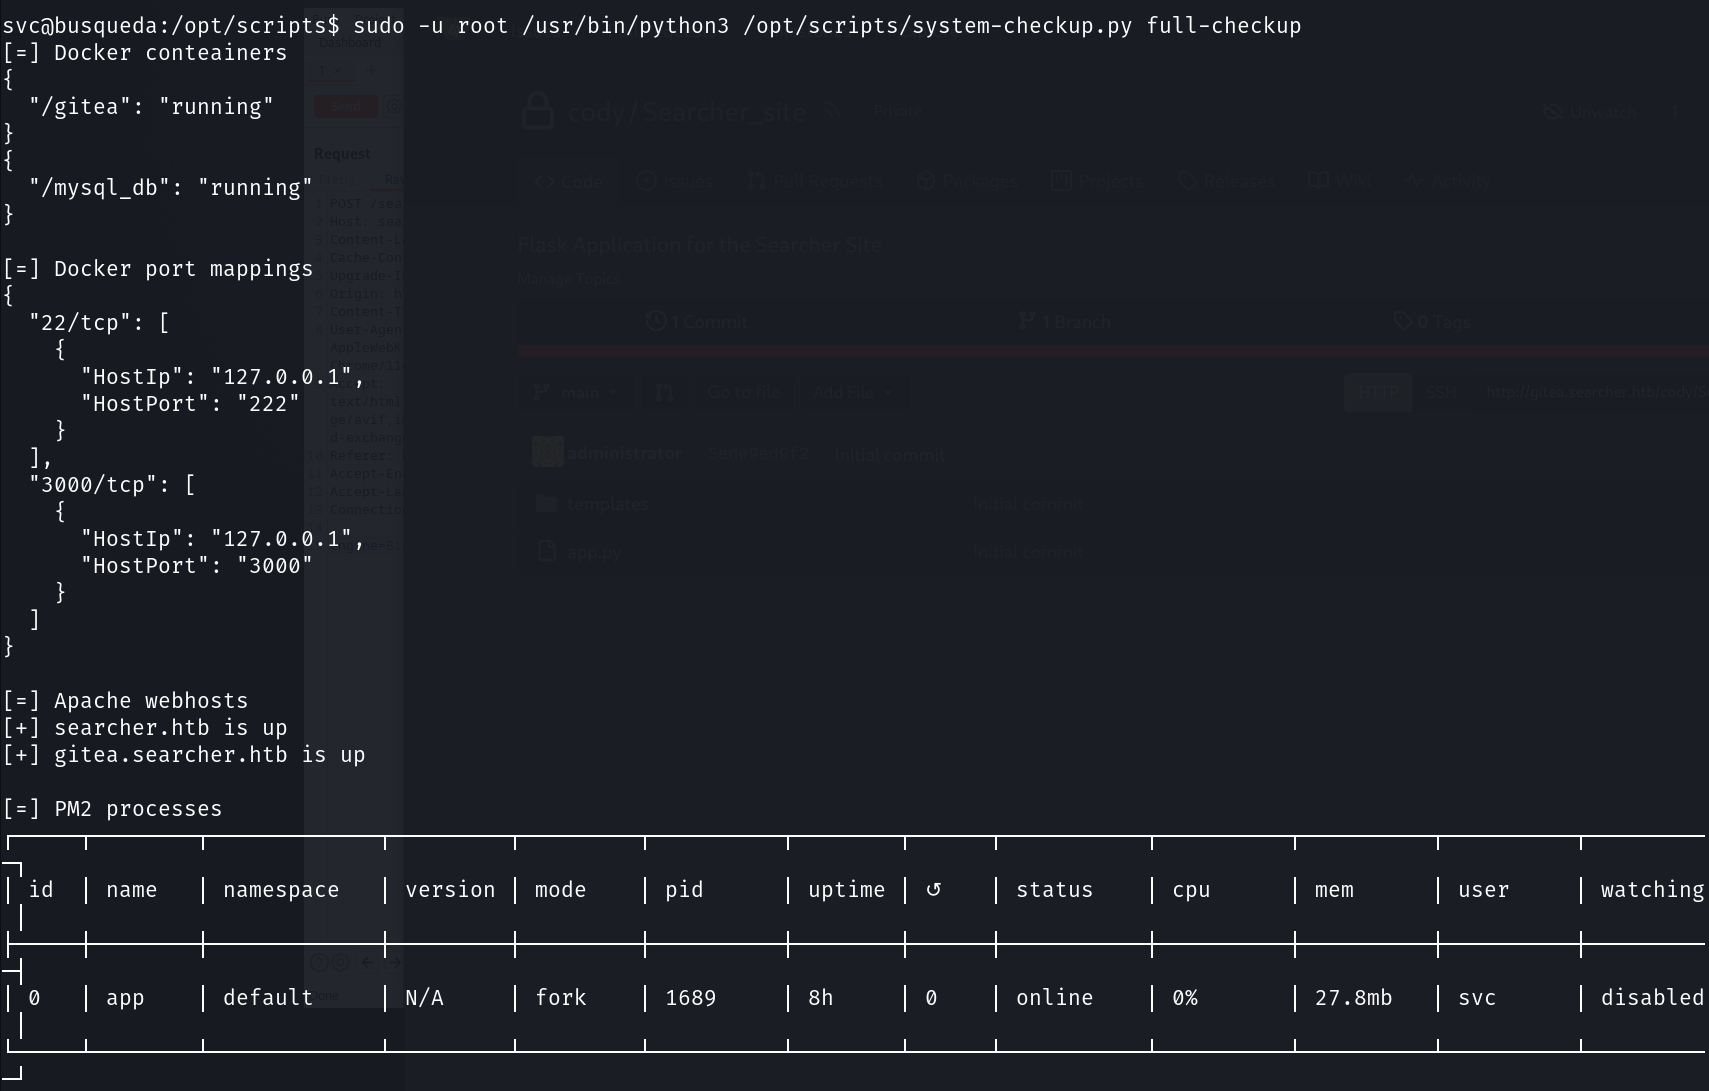The height and width of the screenshot is (1091, 1709).
Task: Click the repository clone URL field
Action: click(1590, 393)
